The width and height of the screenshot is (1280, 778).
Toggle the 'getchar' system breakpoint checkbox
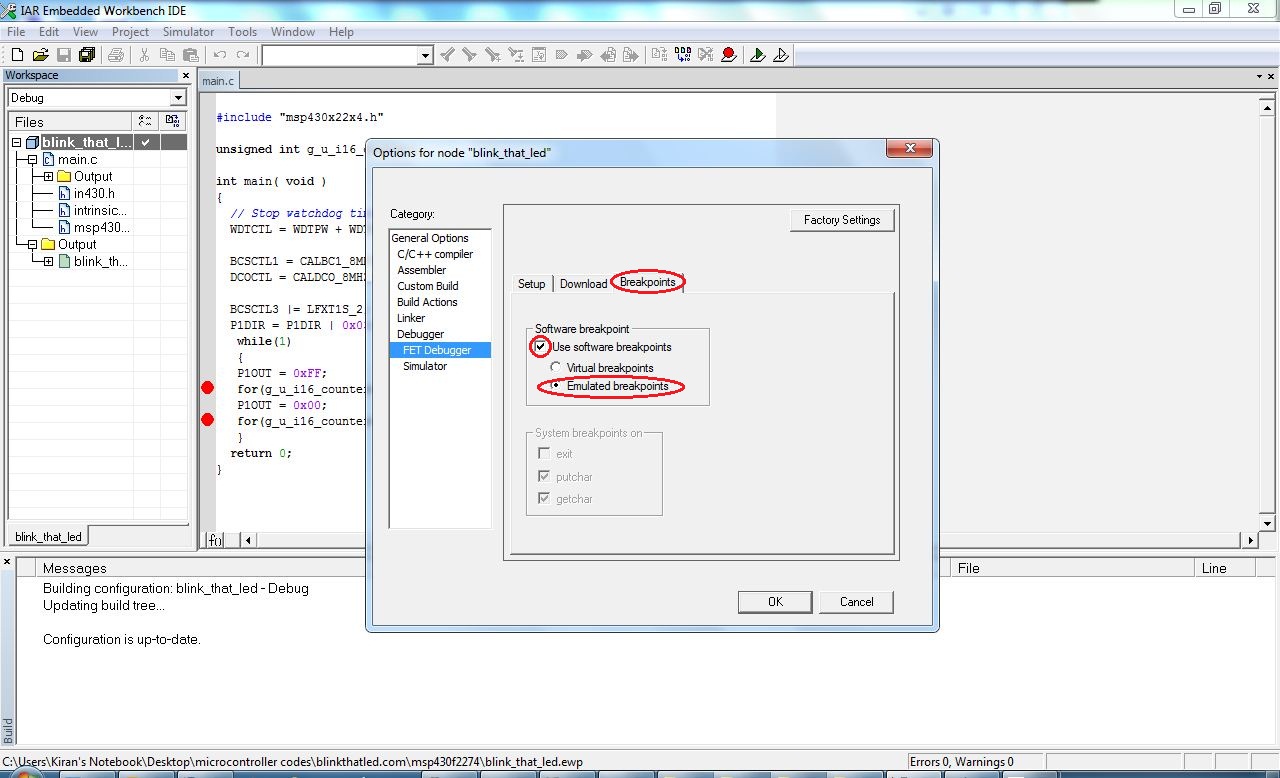544,498
